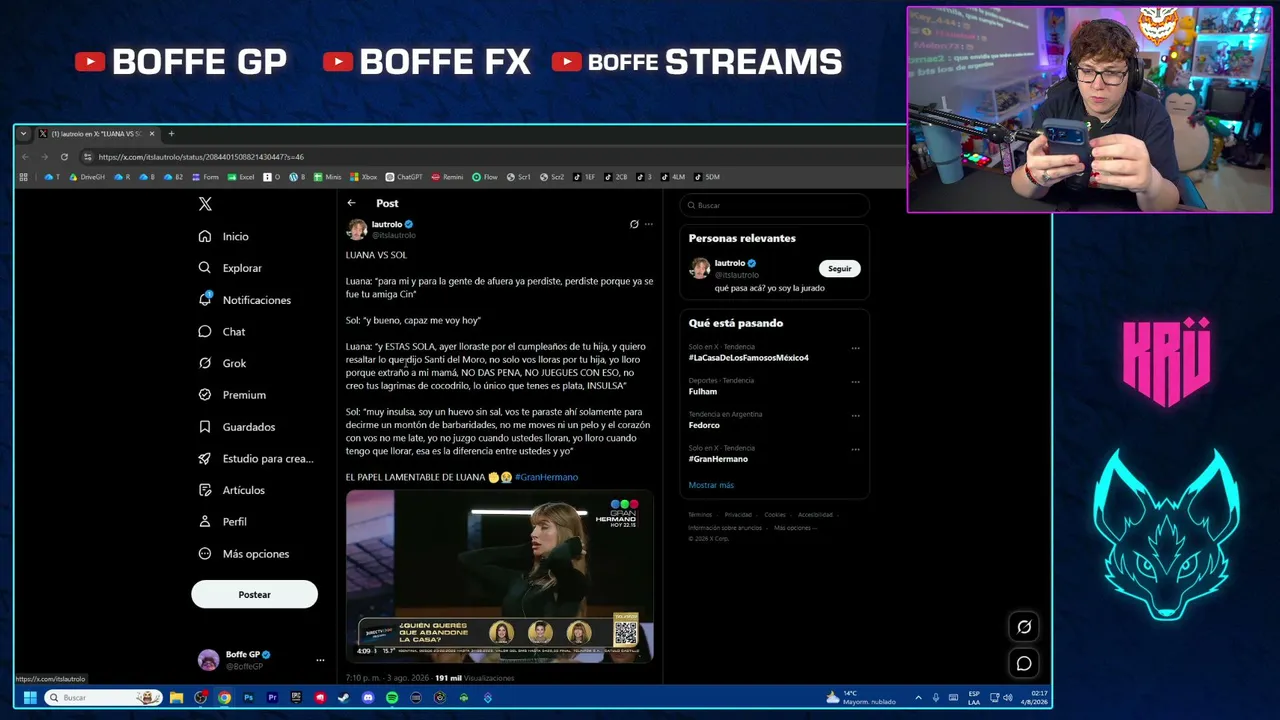The height and width of the screenshot is (720, 1280).
Task: Open options for the Fulham trend
Action: pyautogui.click(x=855, y=382)
